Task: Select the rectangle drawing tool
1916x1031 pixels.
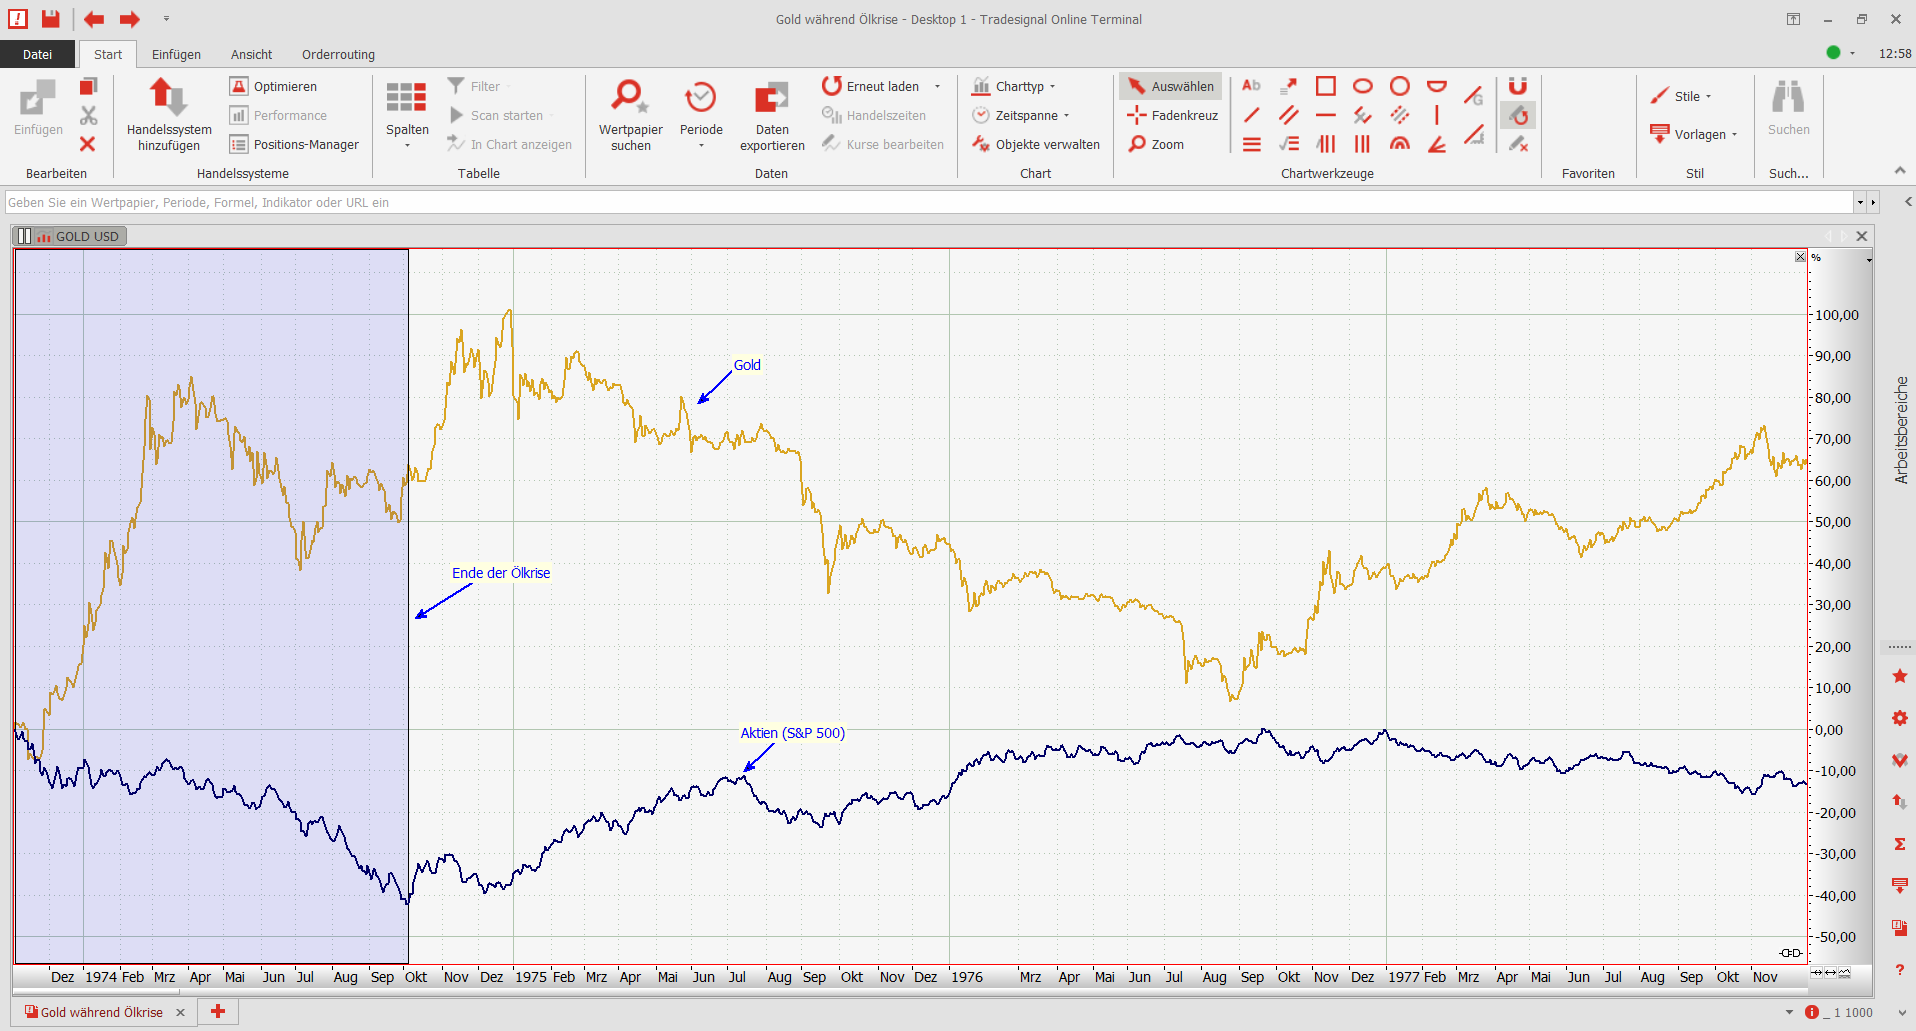Action: point(1325,86)
